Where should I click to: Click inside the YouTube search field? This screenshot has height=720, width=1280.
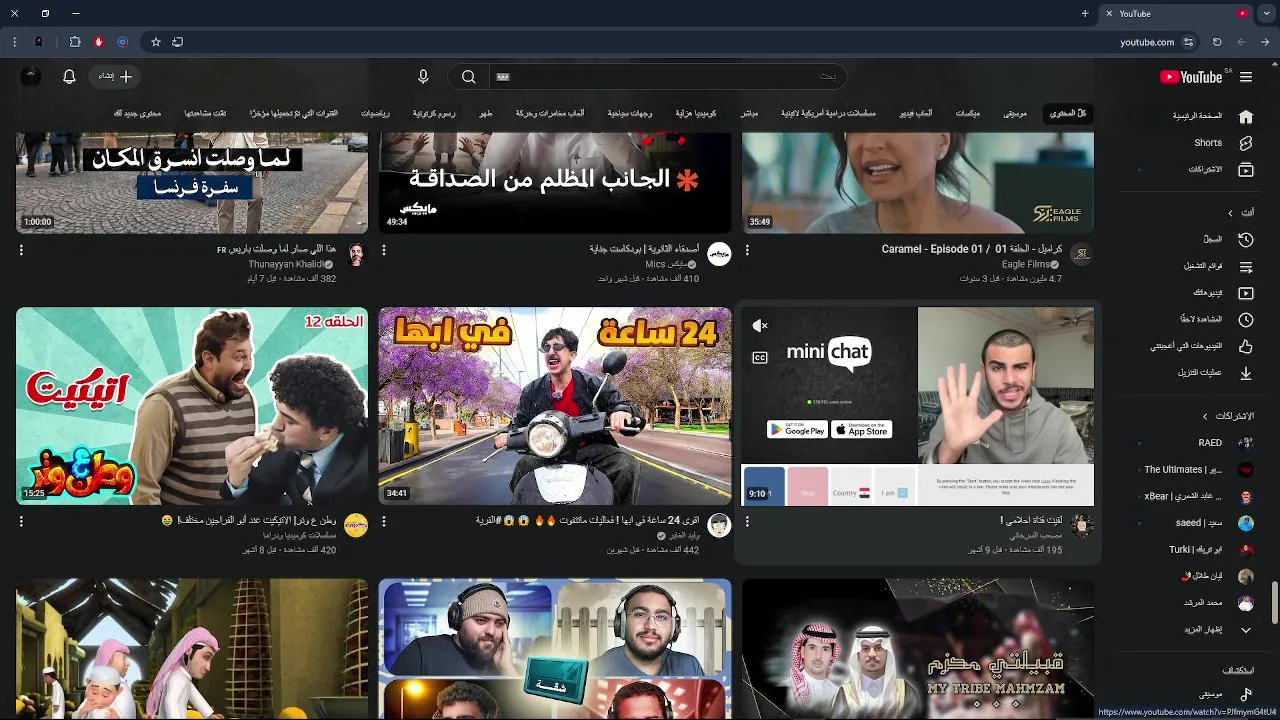[670, 77]
